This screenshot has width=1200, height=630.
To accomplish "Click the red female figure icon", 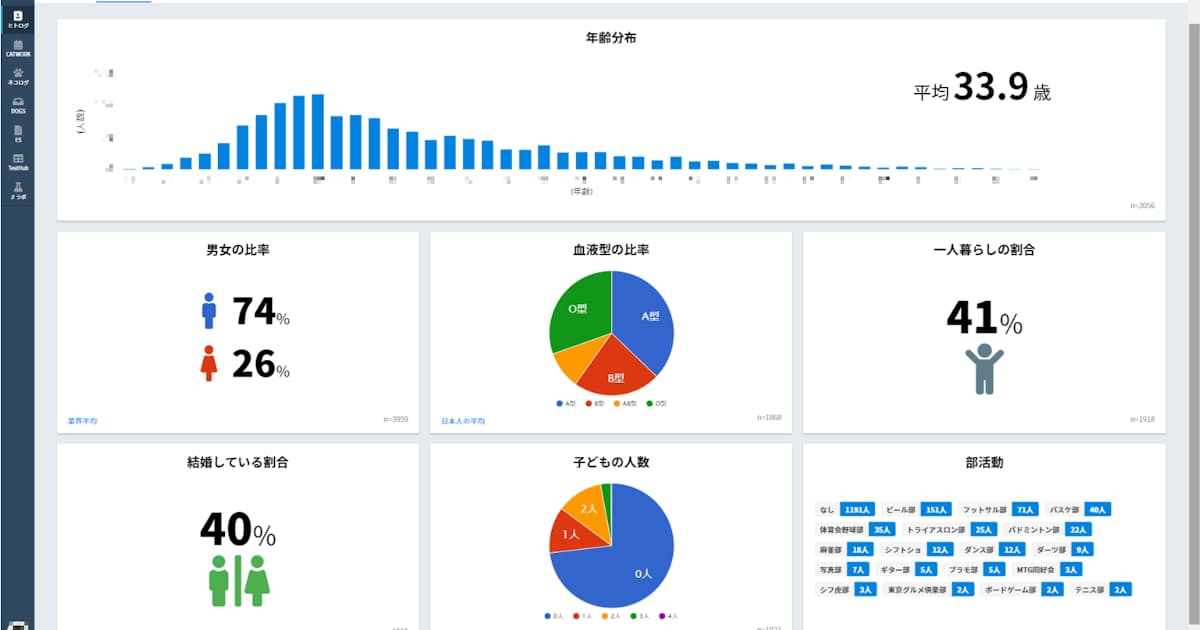I will pos(208,364).
